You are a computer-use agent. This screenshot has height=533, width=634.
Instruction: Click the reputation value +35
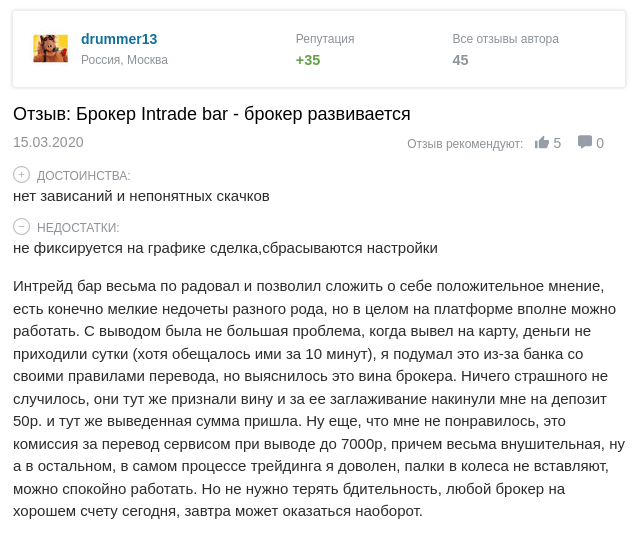pyautogui.click(x=308, y=60)
